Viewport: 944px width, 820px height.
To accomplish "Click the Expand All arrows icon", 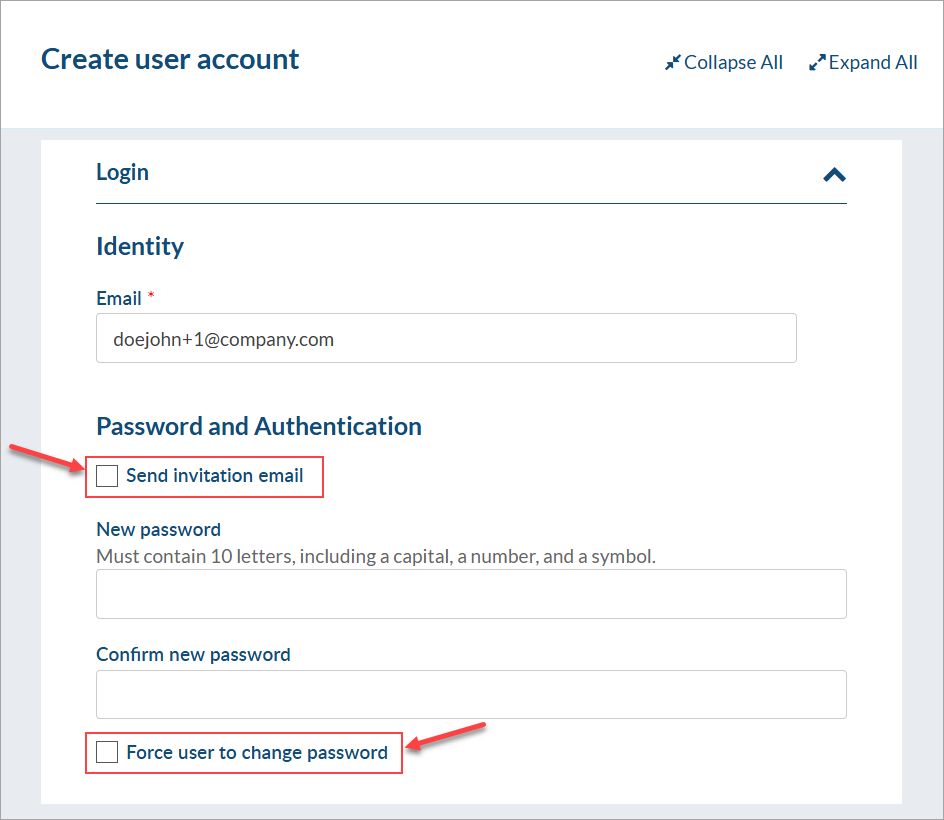I will coord(817,63).
